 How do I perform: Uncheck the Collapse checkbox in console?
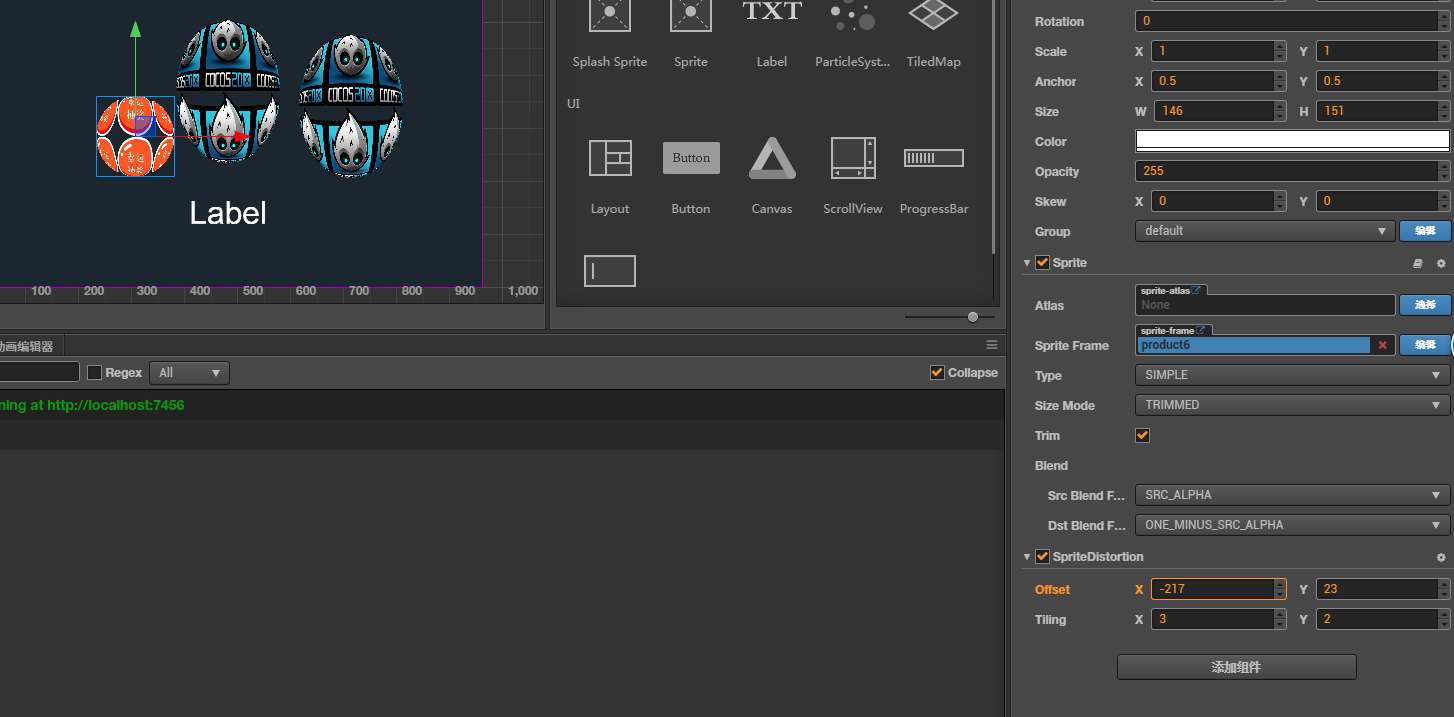pos(937,372)
